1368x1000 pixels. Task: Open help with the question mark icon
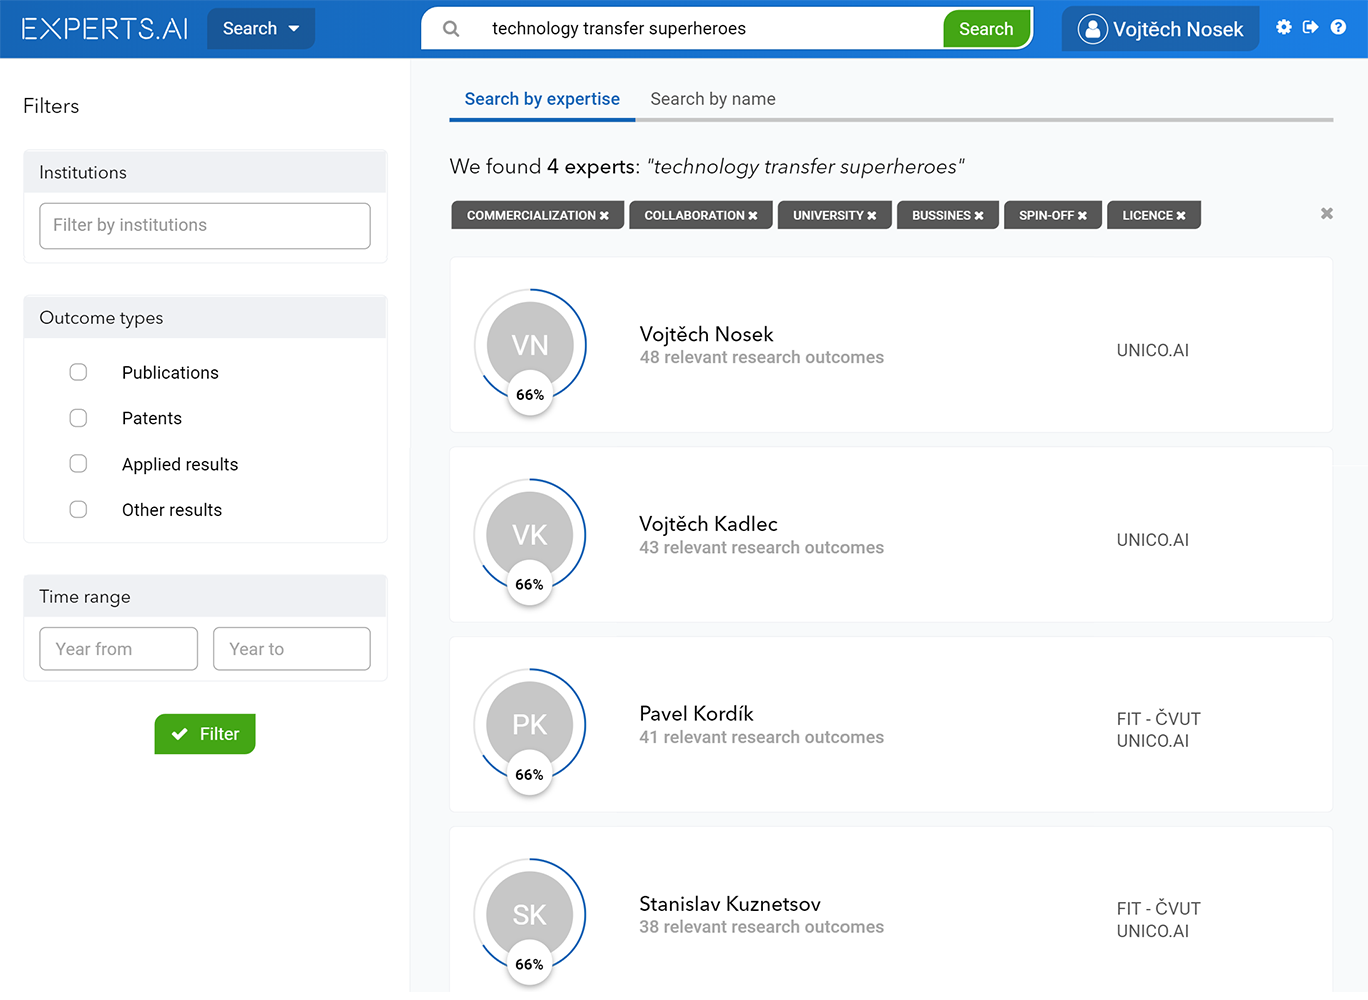(x=1338, y=27)
